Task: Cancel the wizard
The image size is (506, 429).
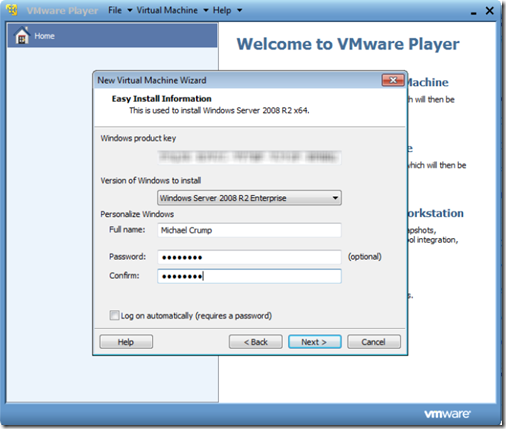Action: click(x=374, y=342)
